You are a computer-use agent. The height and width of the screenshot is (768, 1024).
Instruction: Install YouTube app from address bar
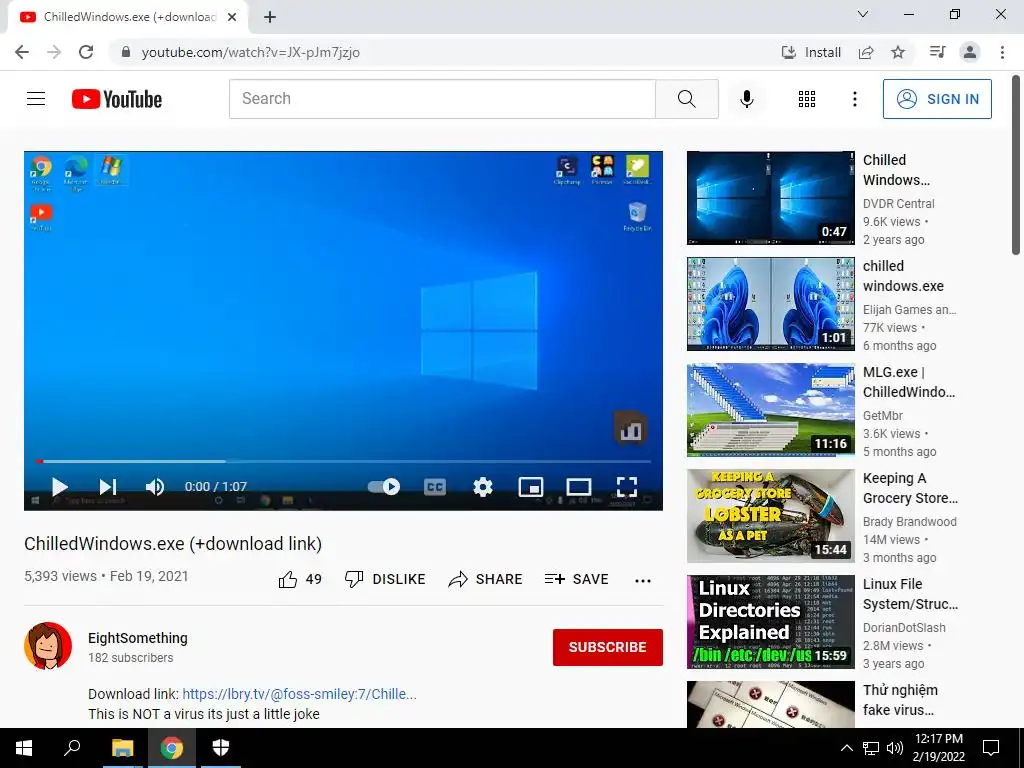tap(811, 52)
